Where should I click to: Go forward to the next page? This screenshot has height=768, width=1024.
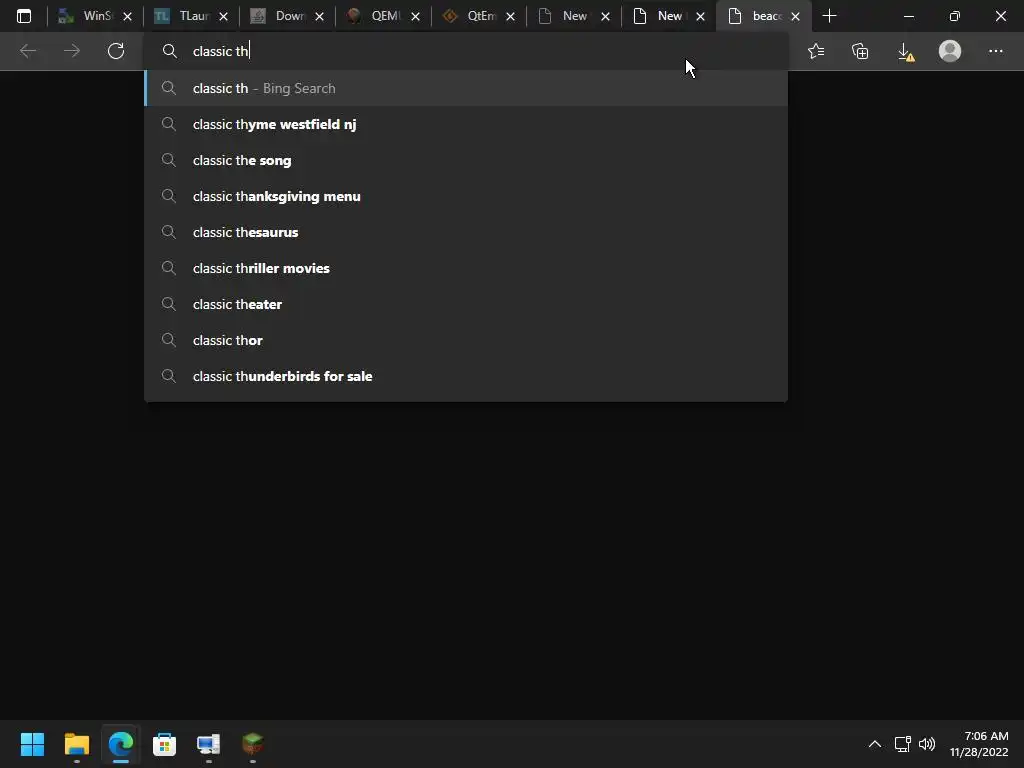tap(72, 51)
